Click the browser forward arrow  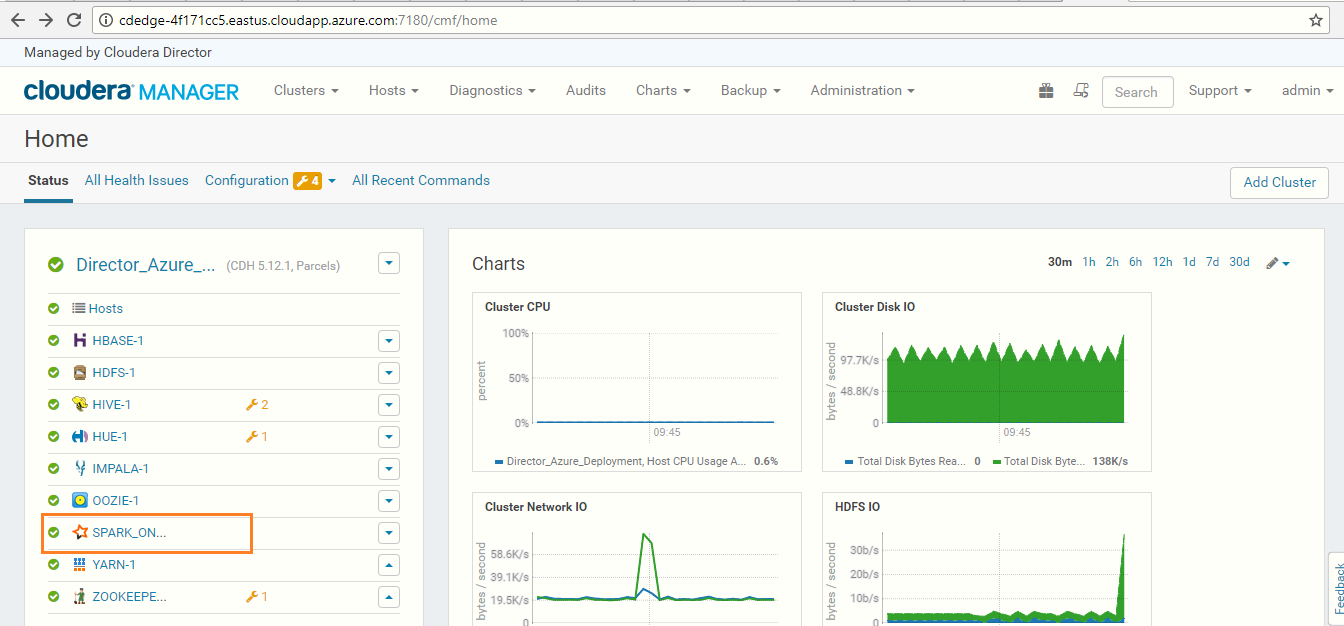(x=46, y=20)
